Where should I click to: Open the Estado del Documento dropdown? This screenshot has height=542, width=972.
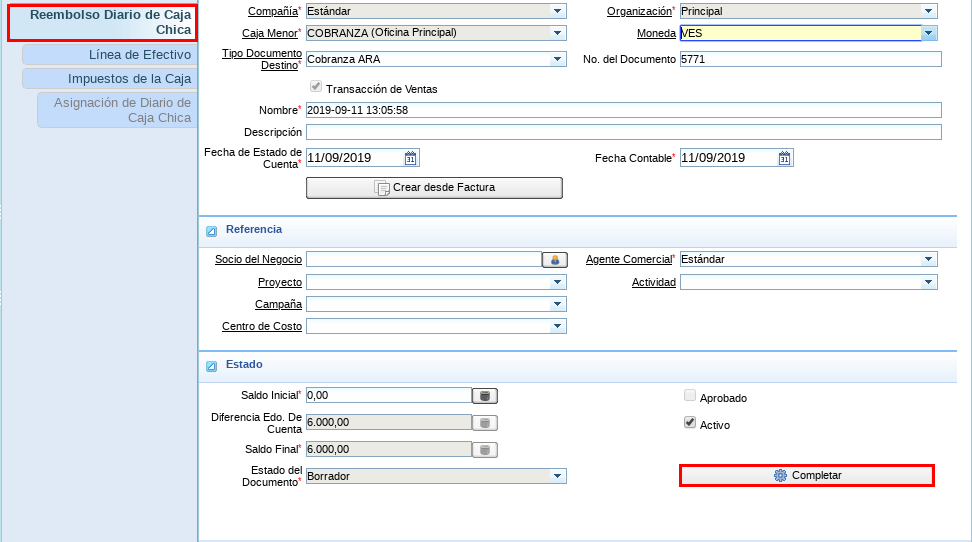pyautogui.click(x=557, y=476)
